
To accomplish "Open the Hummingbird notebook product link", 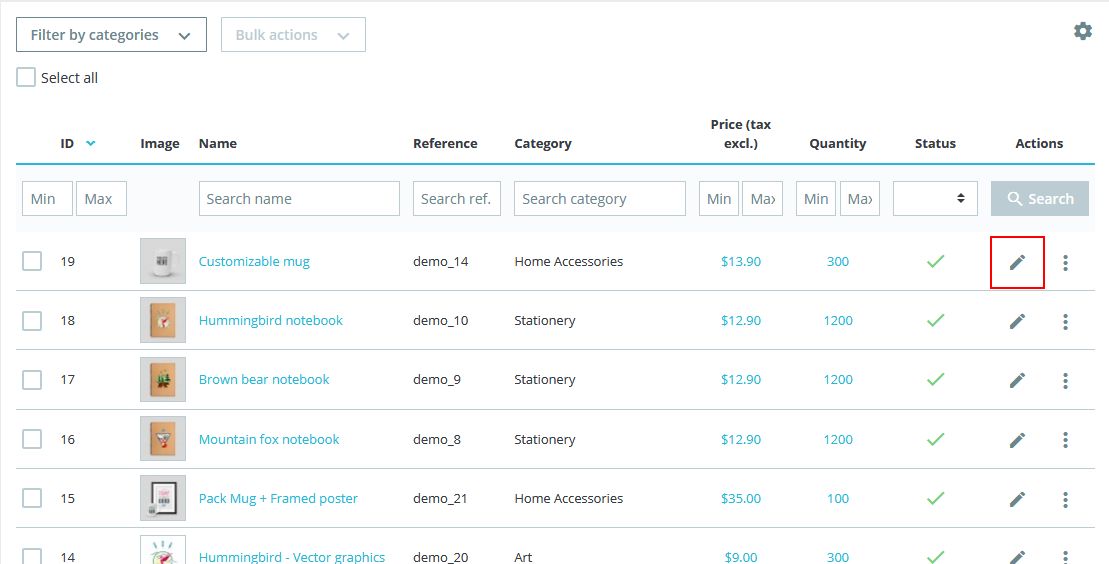I will (x=270, y=320).
